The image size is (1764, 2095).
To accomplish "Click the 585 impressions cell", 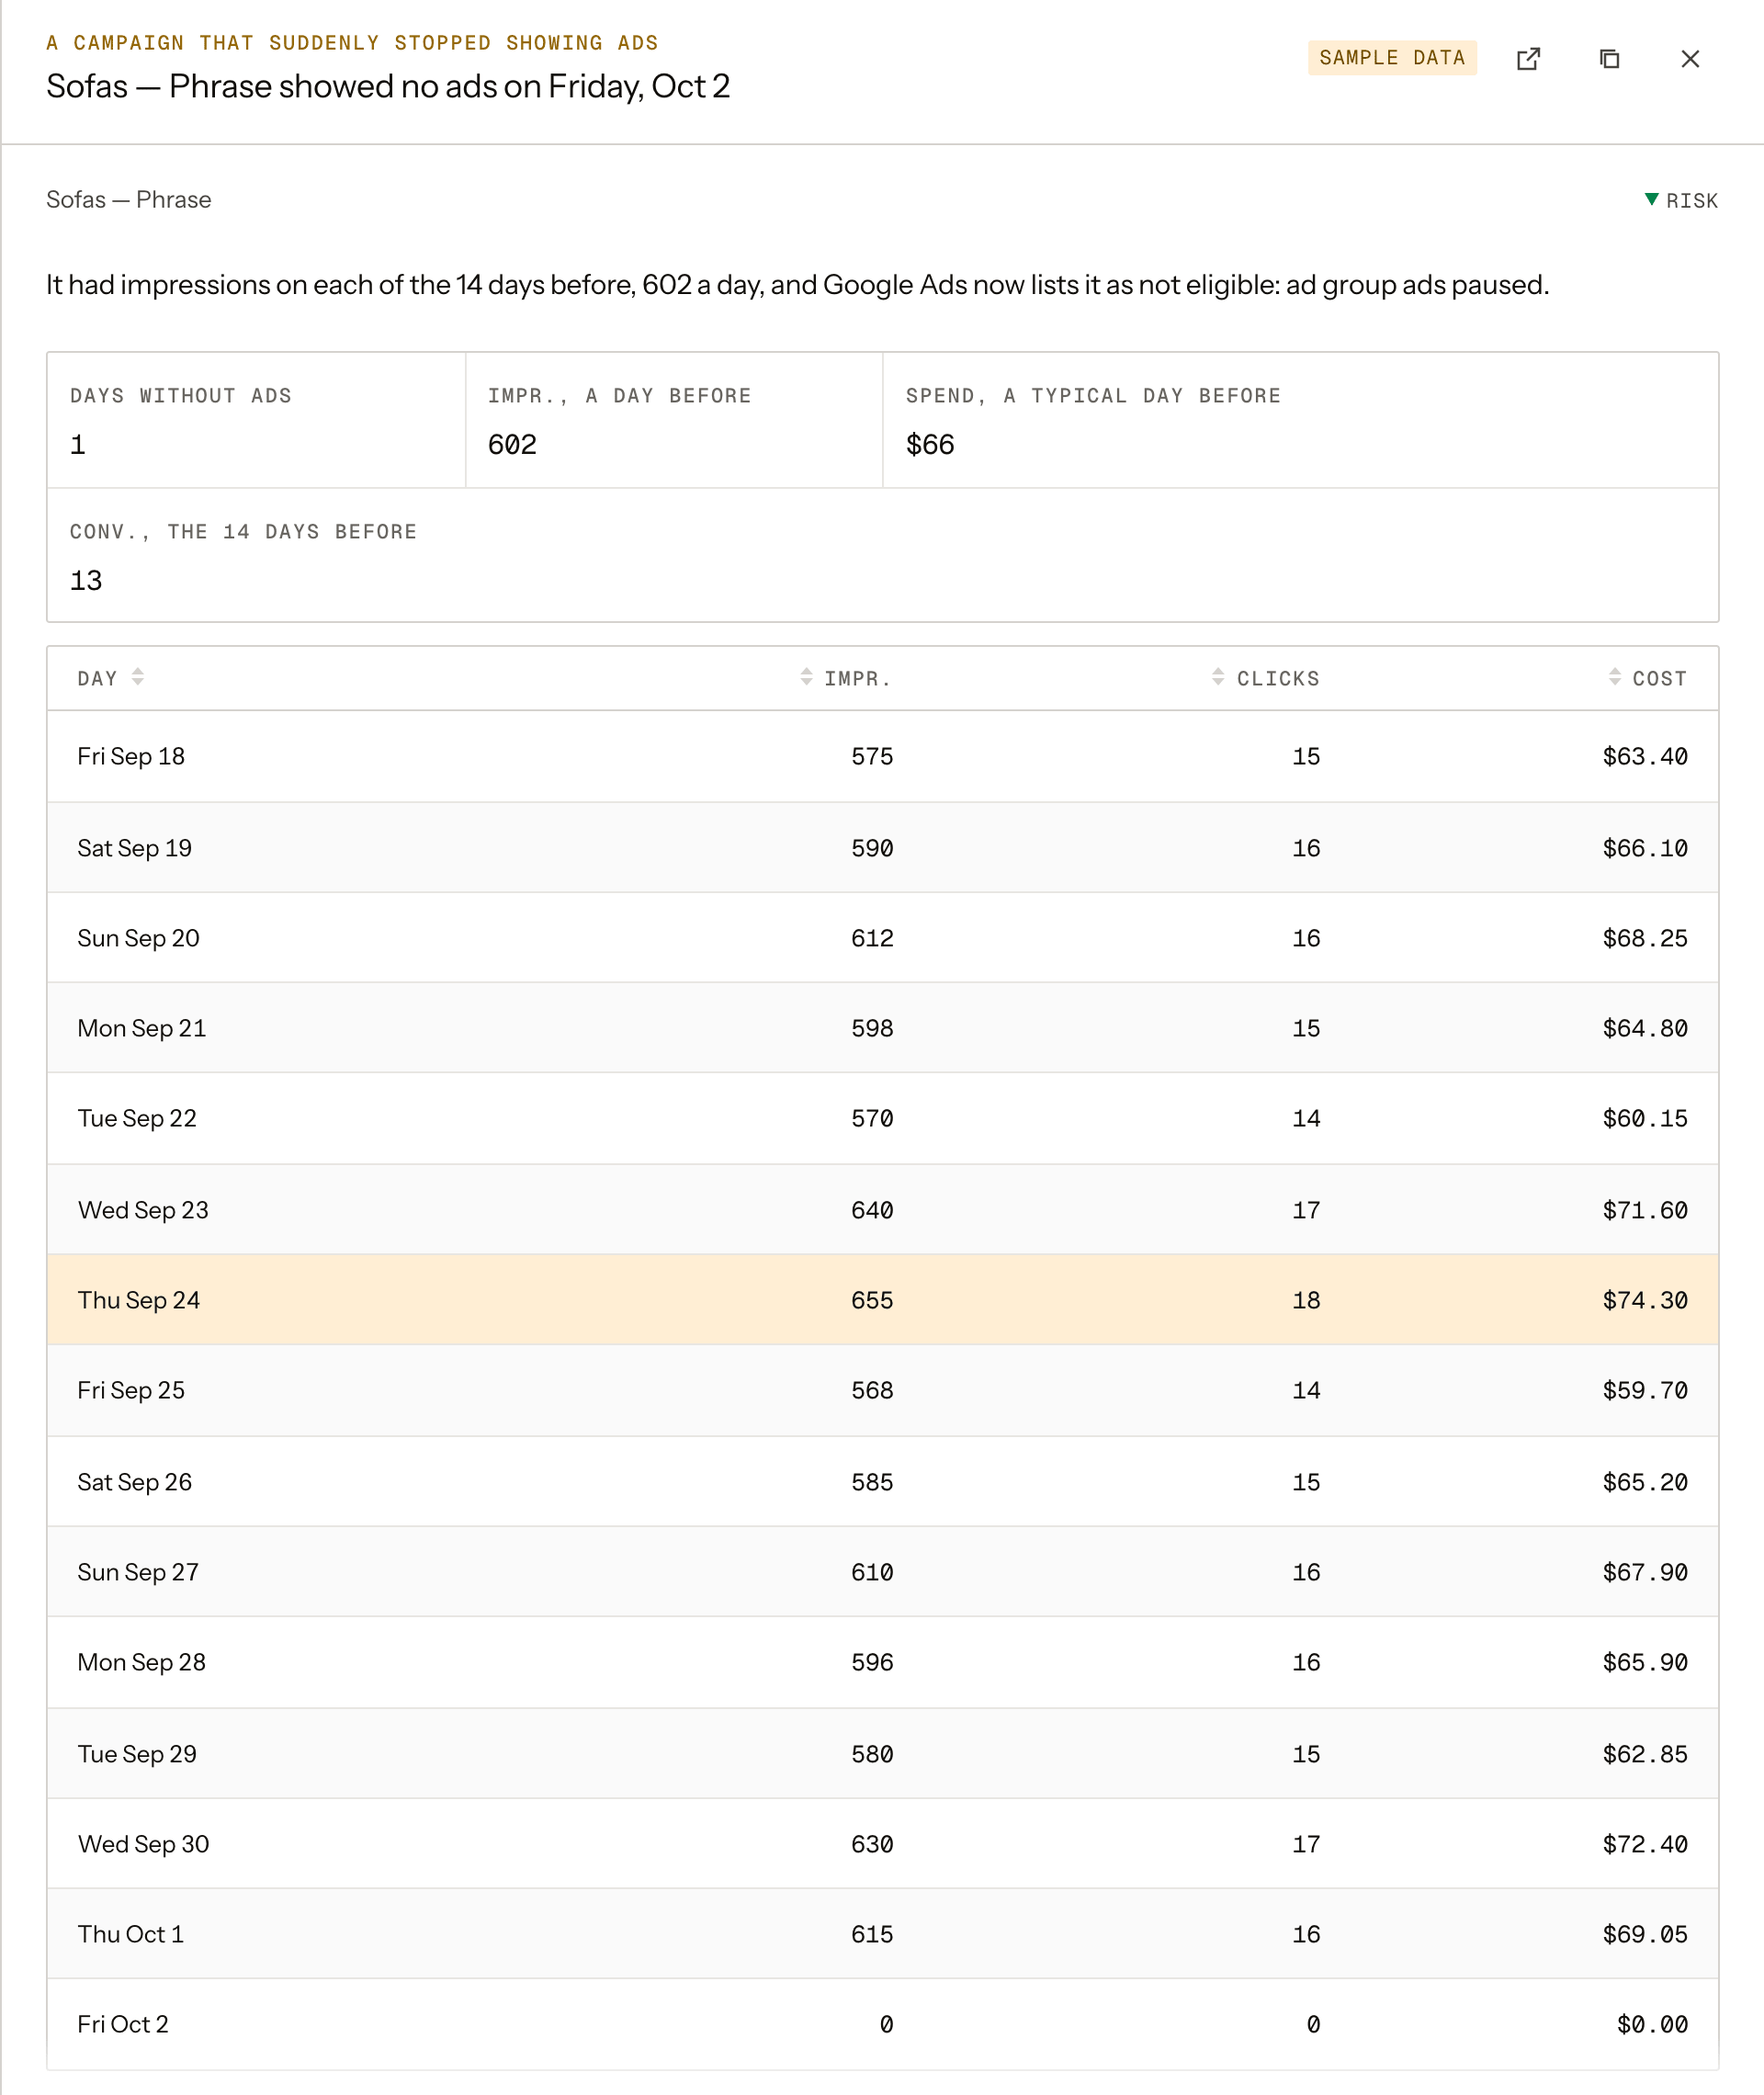I will tap(872, 1482).
